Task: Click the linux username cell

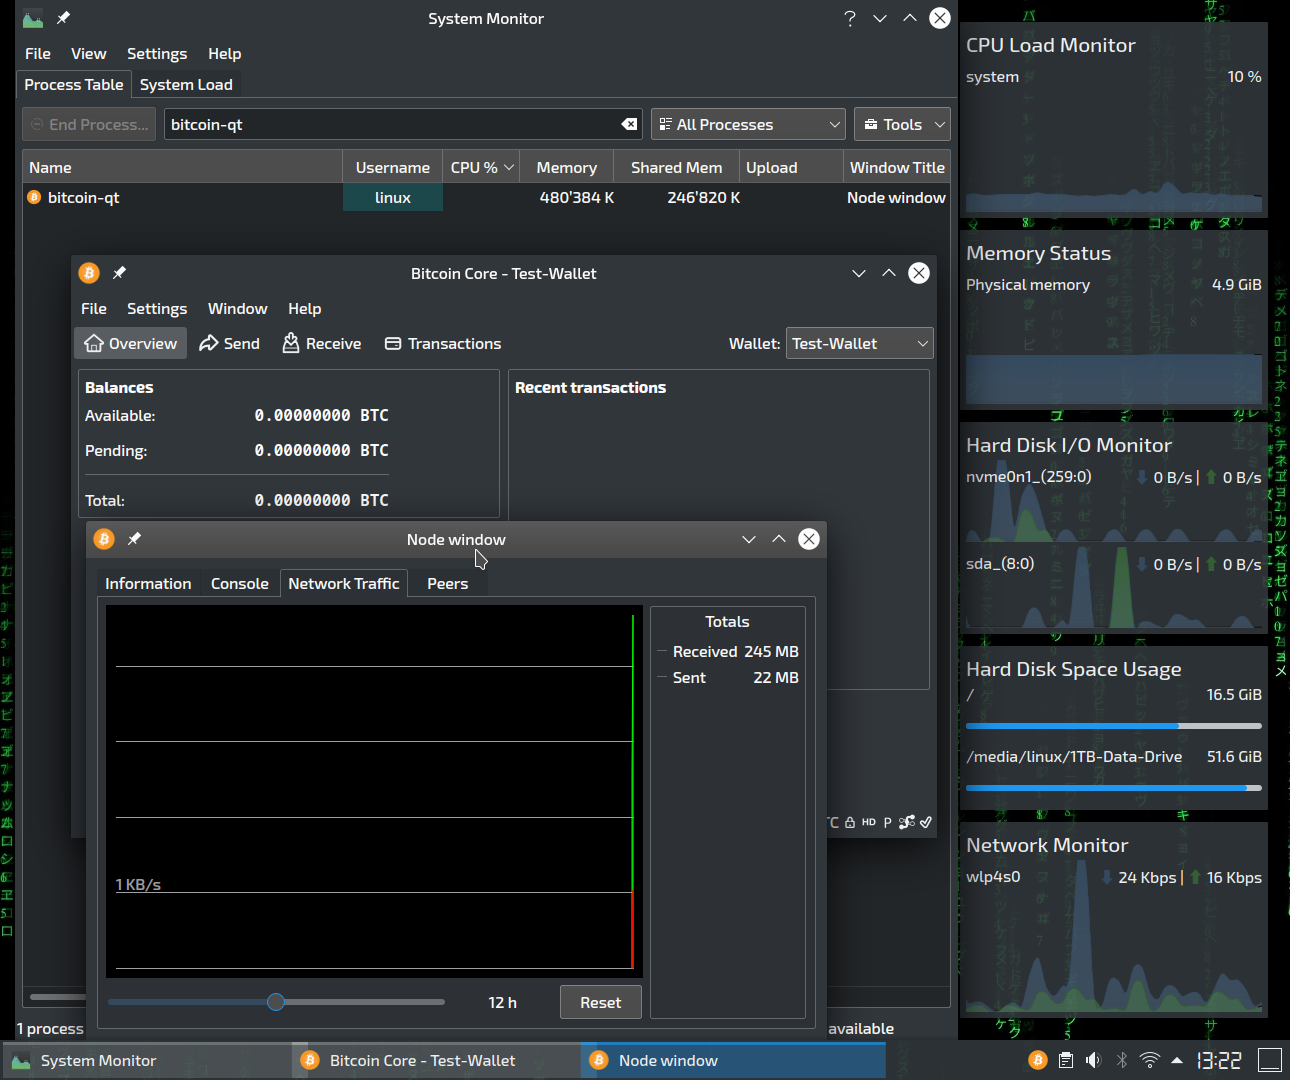Action: pos(393,197)
